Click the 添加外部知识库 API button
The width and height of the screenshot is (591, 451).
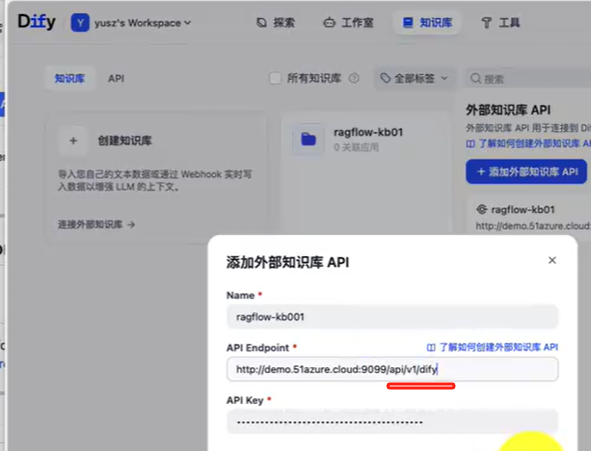pyautogui.click(x=526, y=172)
